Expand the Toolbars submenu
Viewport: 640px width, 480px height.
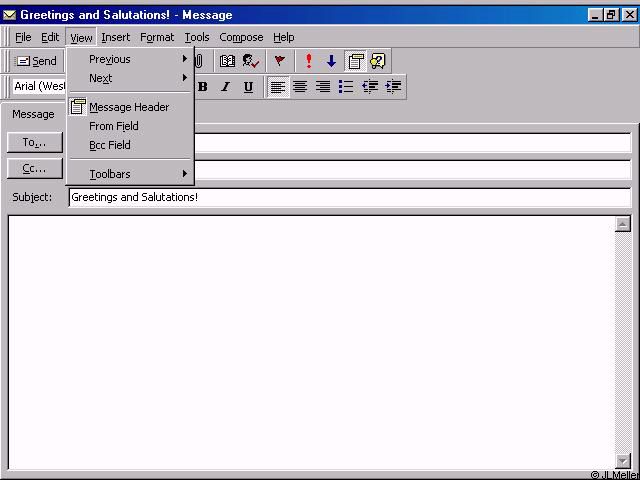coord(130,174)
